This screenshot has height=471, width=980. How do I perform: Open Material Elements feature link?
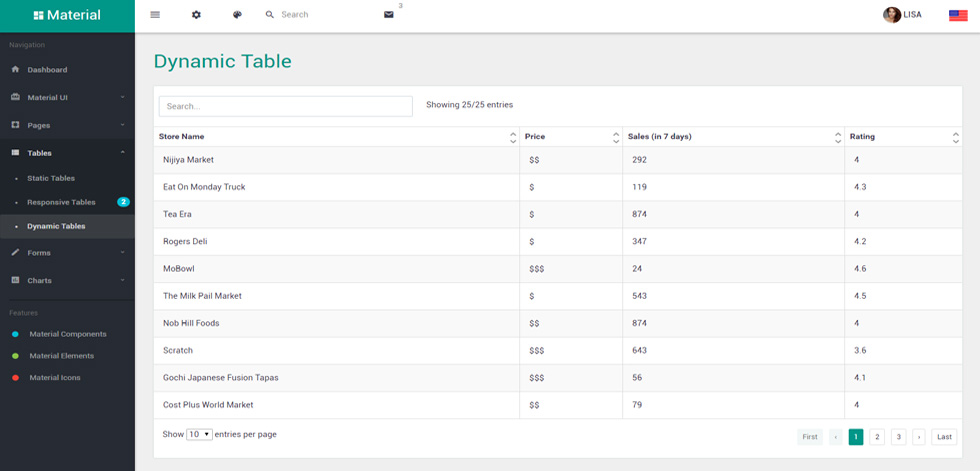coord(62,356)
